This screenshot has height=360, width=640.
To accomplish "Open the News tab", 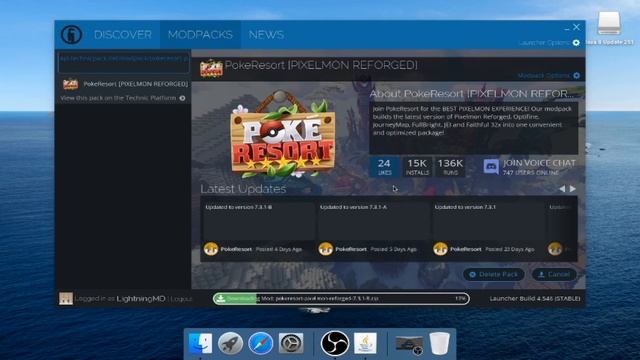I will click(266, 35).
